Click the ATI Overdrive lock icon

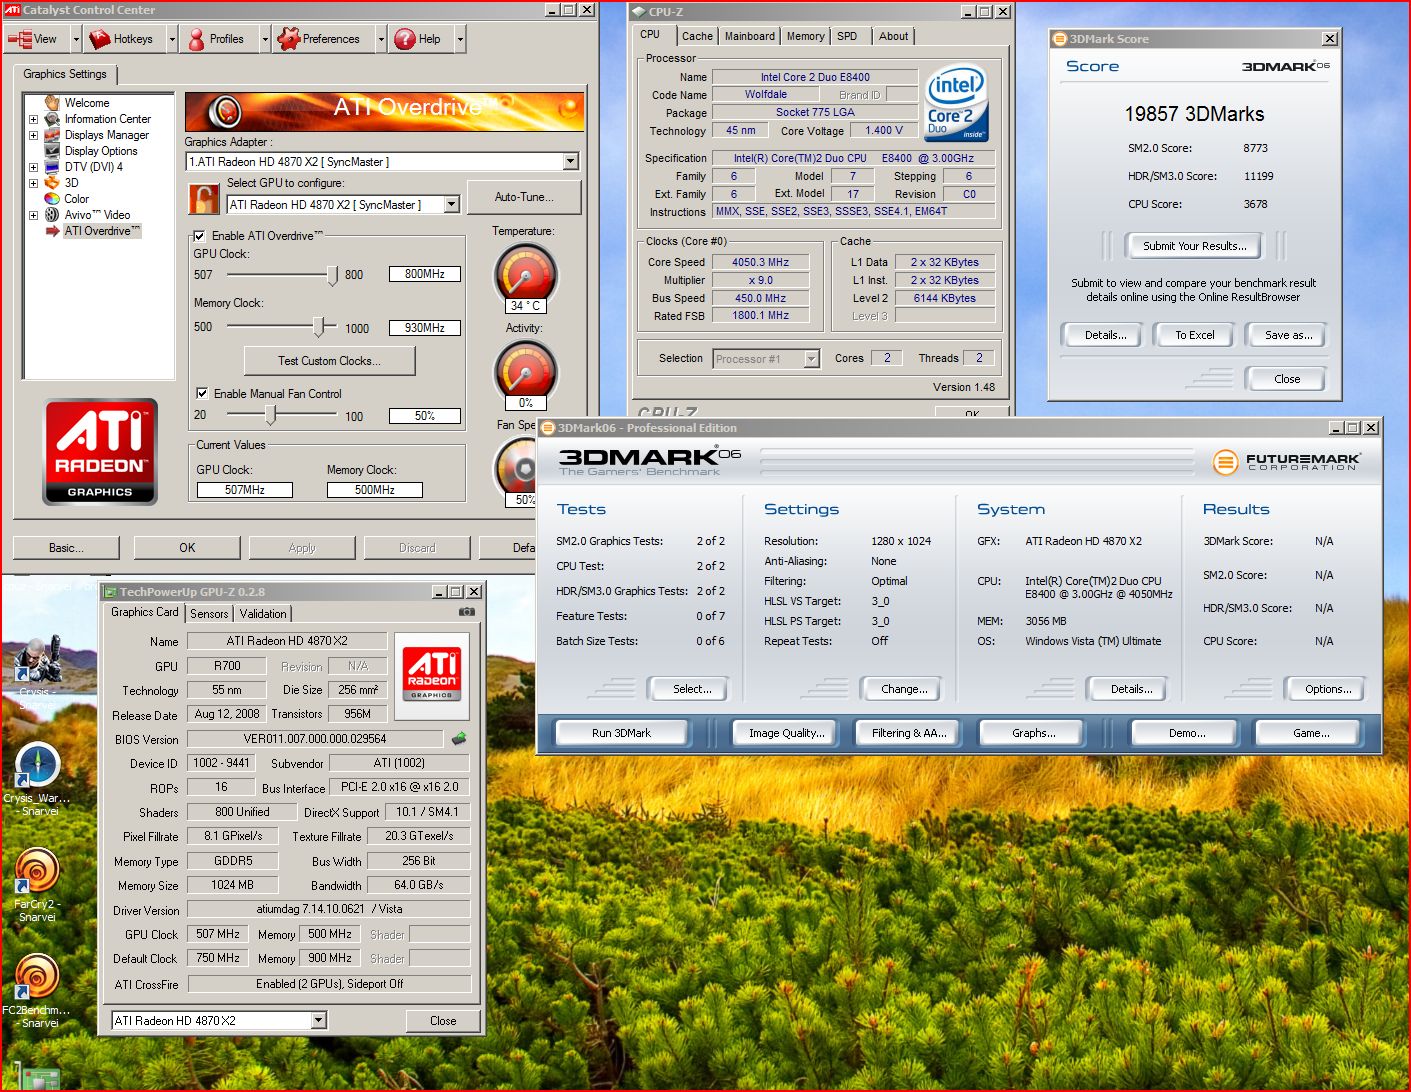204,198
